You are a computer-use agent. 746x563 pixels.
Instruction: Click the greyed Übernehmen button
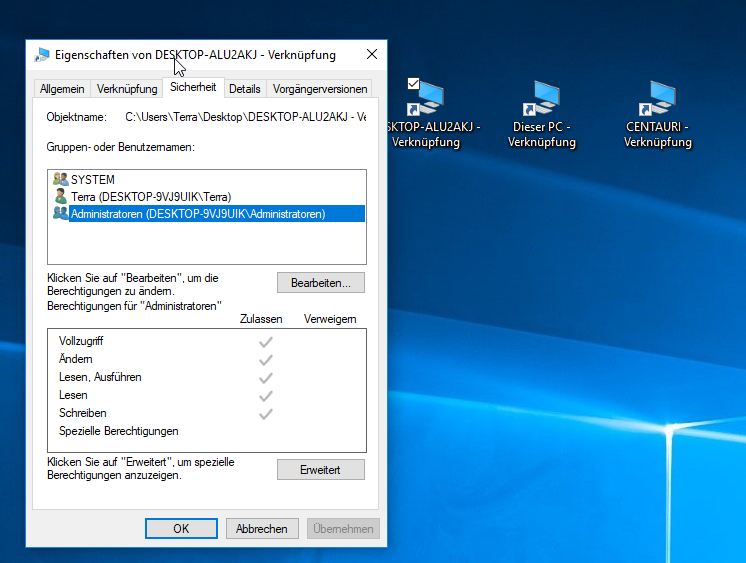point(343,529)
